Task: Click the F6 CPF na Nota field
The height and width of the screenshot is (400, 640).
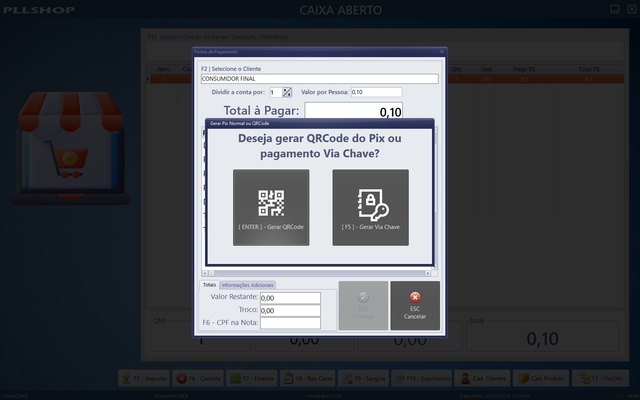Action: 290,323
